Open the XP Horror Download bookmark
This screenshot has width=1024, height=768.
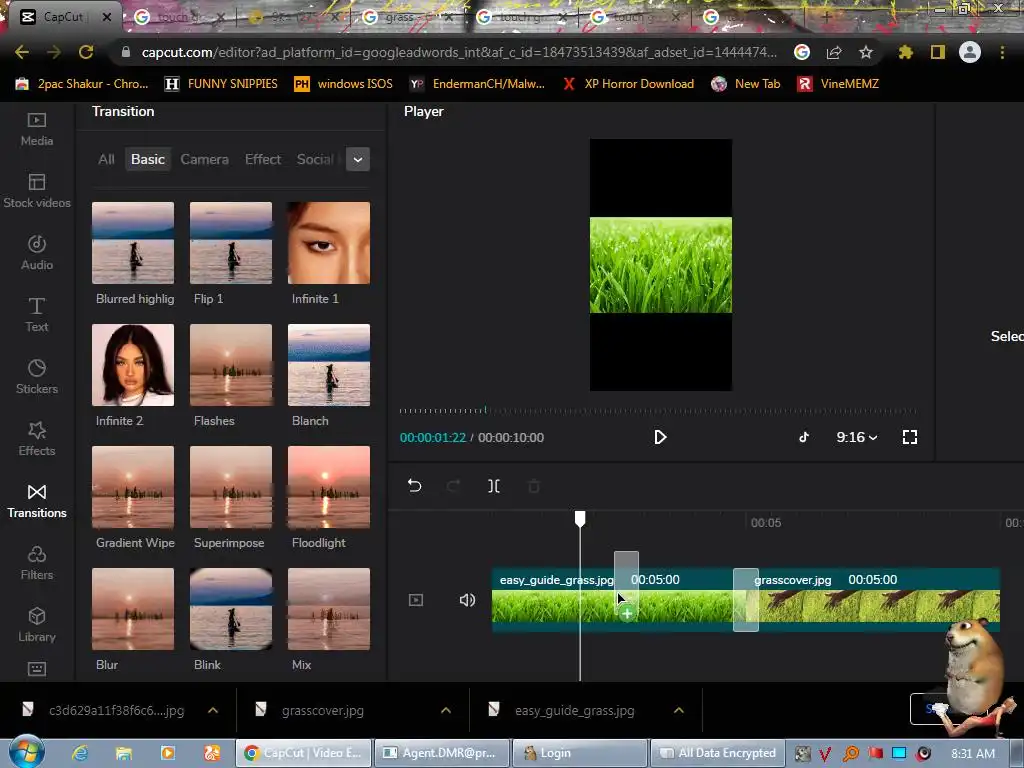point(628,84)
